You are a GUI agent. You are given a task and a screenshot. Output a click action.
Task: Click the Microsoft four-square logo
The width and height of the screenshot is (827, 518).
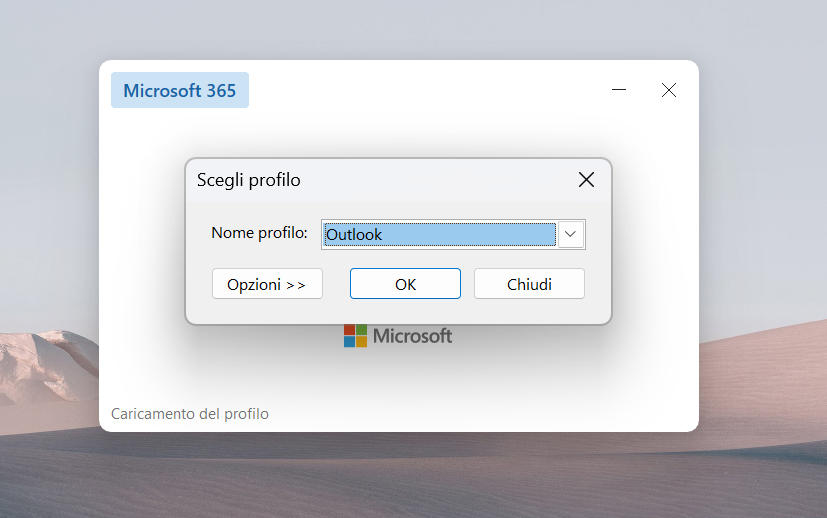click(x=355, y=336)
